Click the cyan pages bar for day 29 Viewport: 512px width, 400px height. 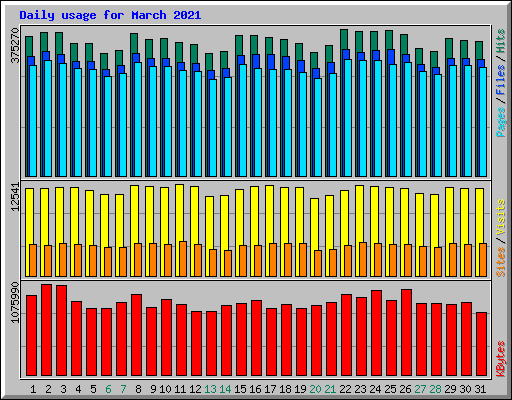click(453, 121)
